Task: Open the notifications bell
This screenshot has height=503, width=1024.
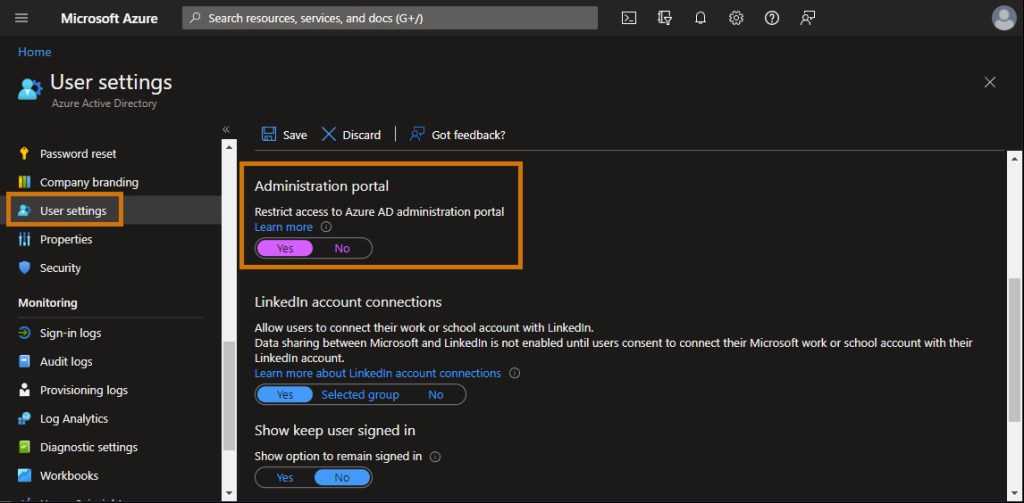Action: [x=700, y=18]
